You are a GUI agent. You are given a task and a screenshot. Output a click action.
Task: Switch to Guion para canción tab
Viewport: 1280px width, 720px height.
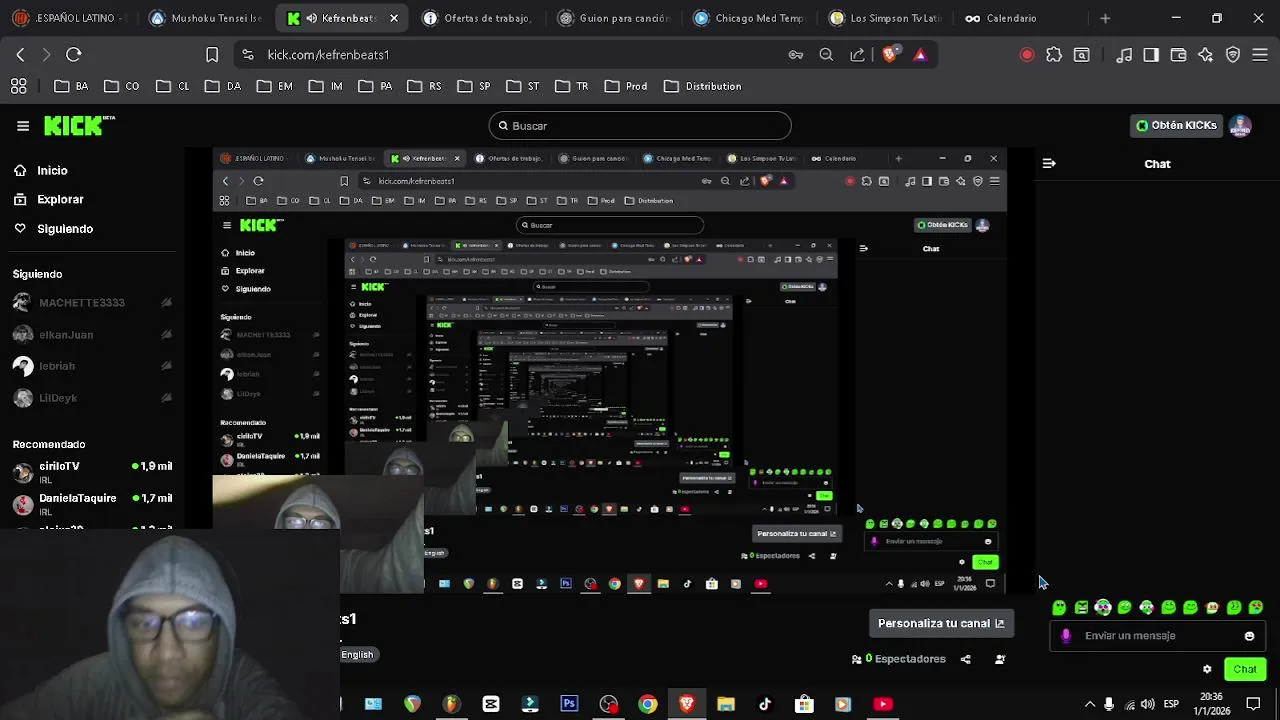click(x=613, y=18)
